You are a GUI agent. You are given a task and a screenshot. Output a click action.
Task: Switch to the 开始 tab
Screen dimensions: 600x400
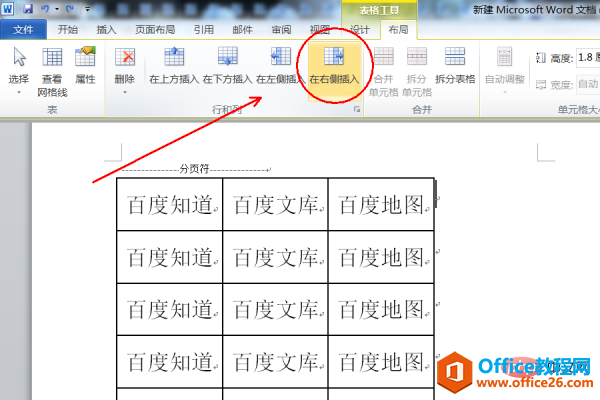[68, 29]
